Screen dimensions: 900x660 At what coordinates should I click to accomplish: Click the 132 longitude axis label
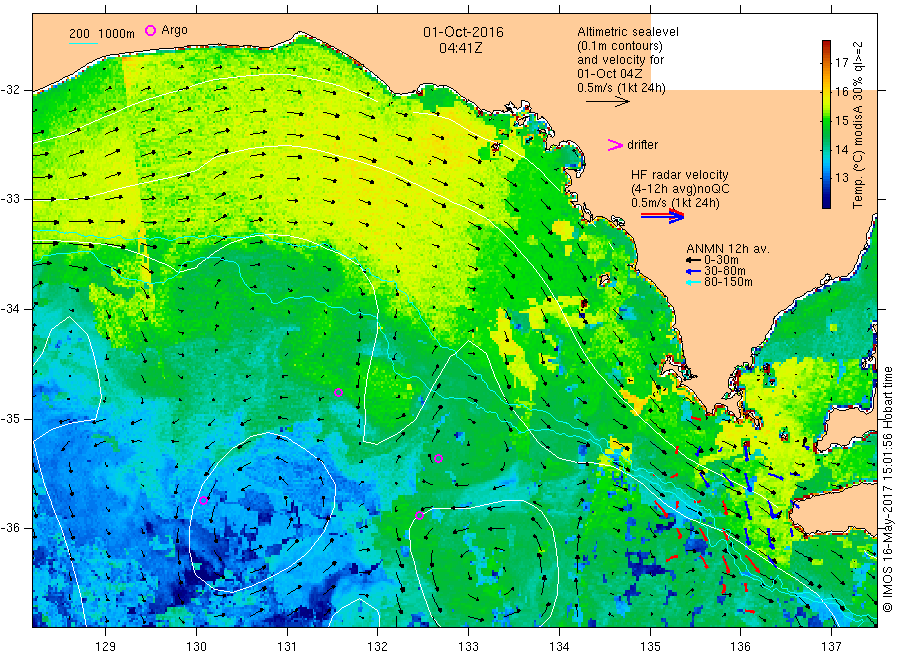[x=378, y=646]
